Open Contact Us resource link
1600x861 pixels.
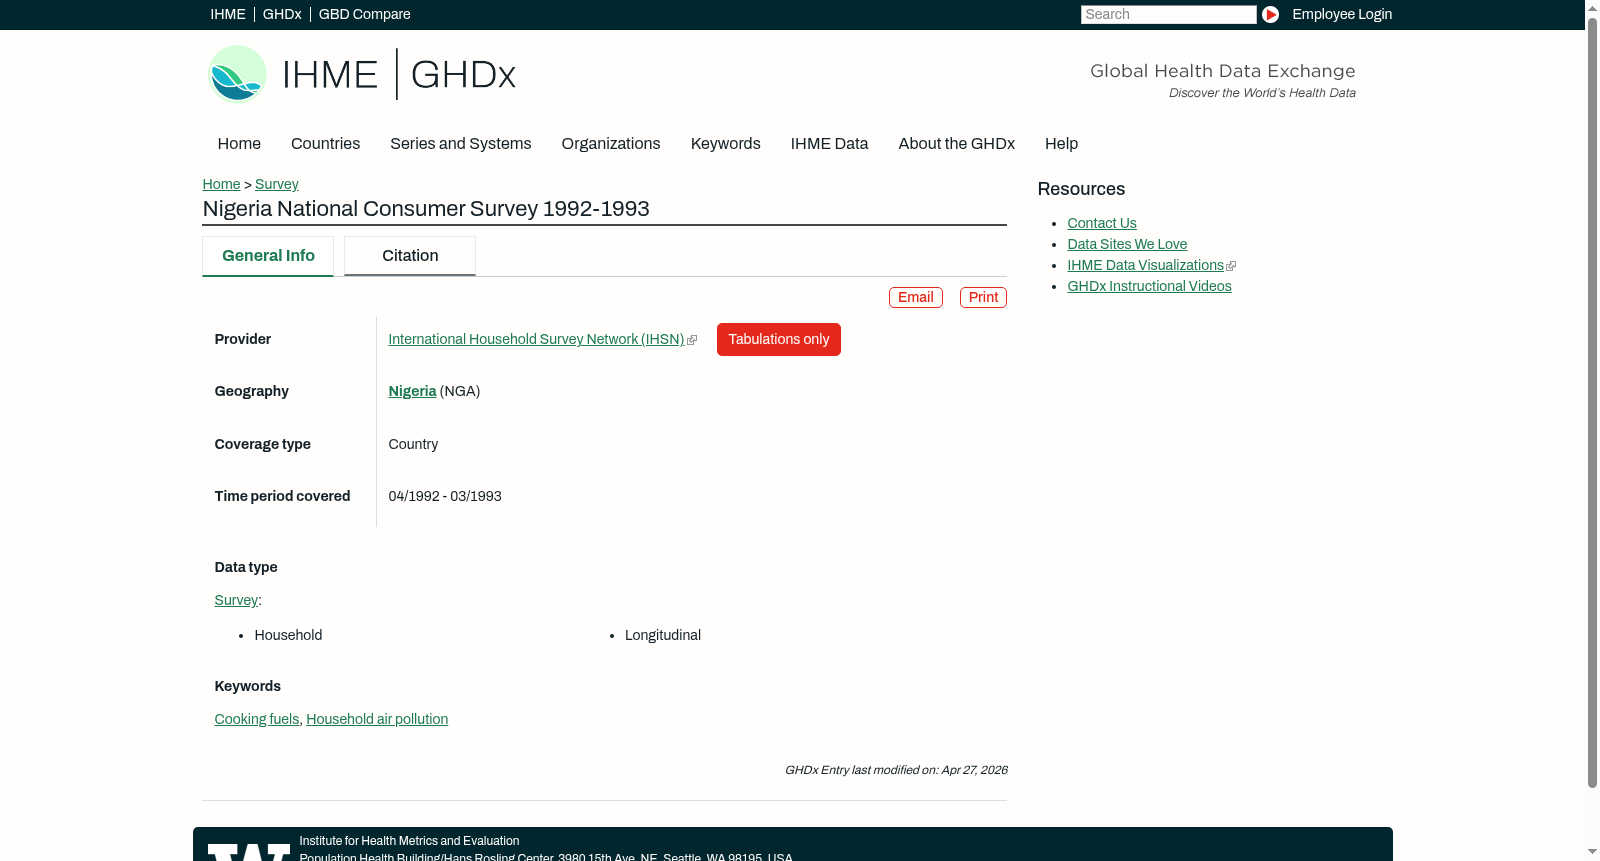pyautogui.click(x=1102, y=224)
